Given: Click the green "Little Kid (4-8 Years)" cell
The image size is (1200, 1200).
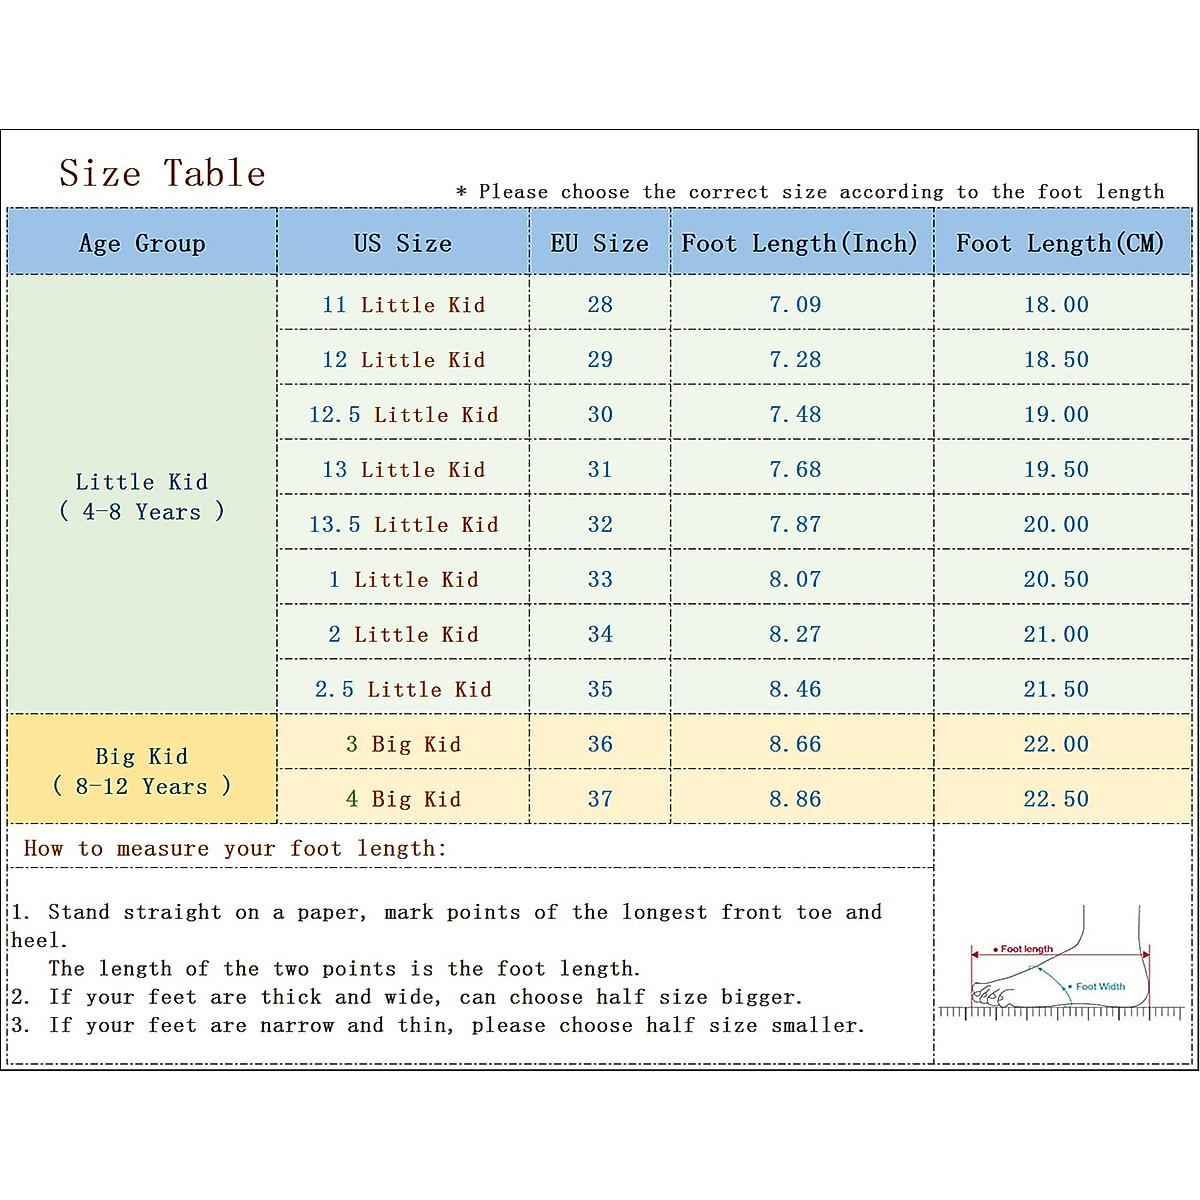Looking at the screenshot, I should click(142, 497).
